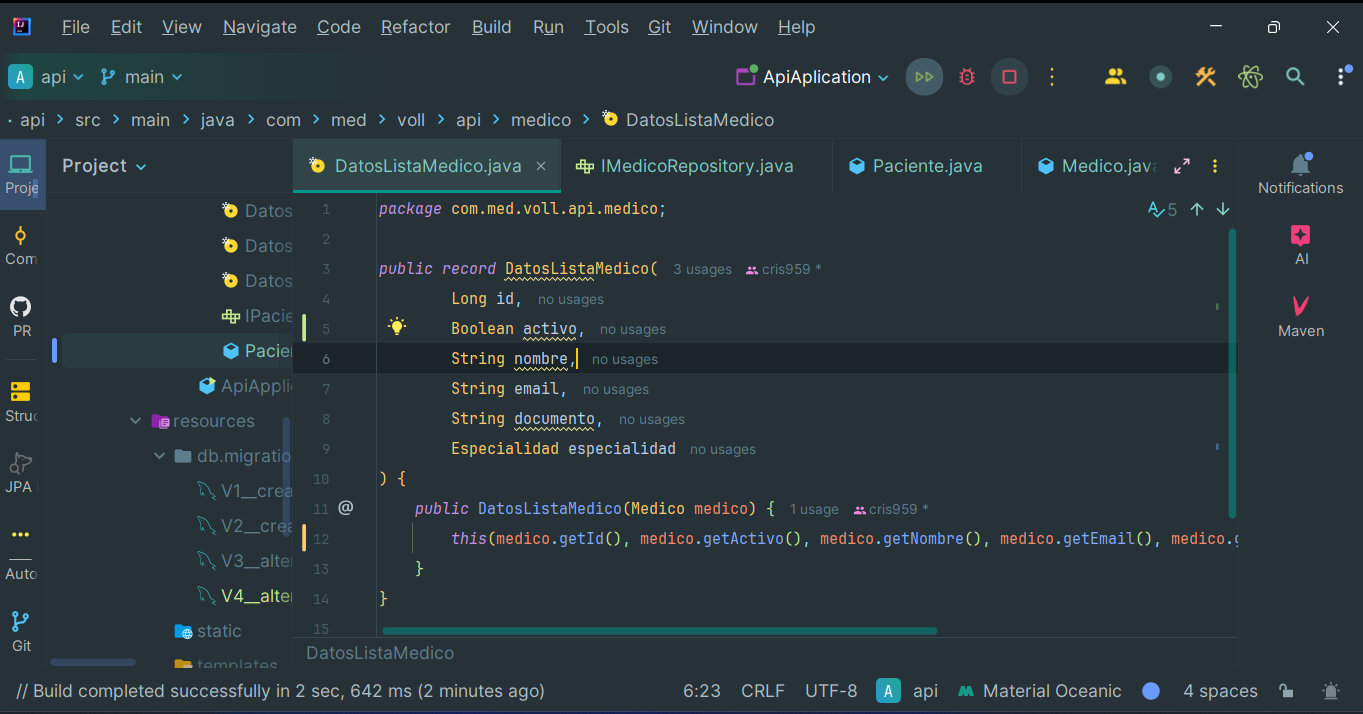Go to previous highlighted problem arrow

1197,210
